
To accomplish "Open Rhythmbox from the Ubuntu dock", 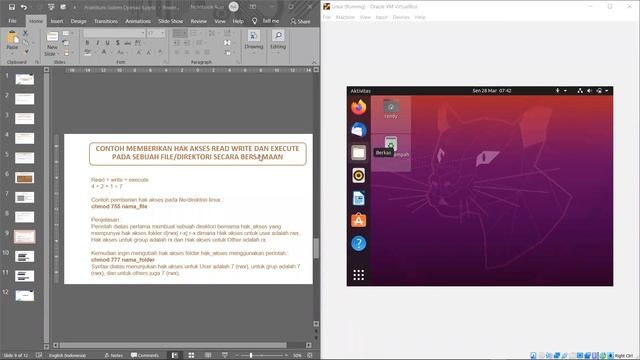I will pyautogui.click(x=358, y=176).
